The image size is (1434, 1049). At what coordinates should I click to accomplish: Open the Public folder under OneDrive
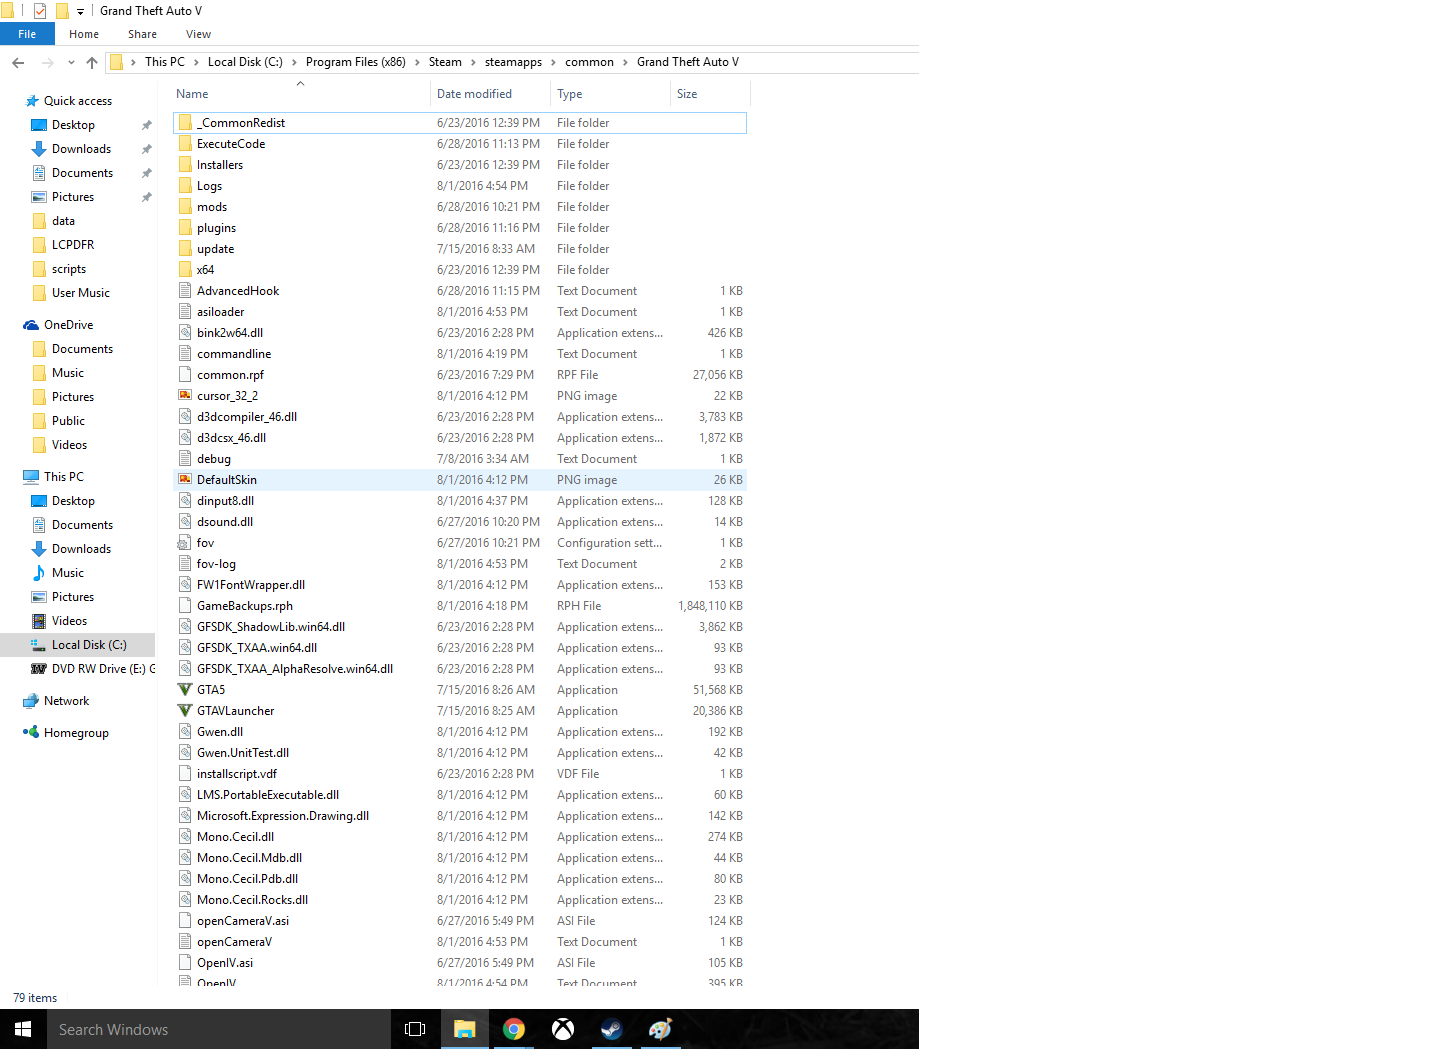pos(68,421)
